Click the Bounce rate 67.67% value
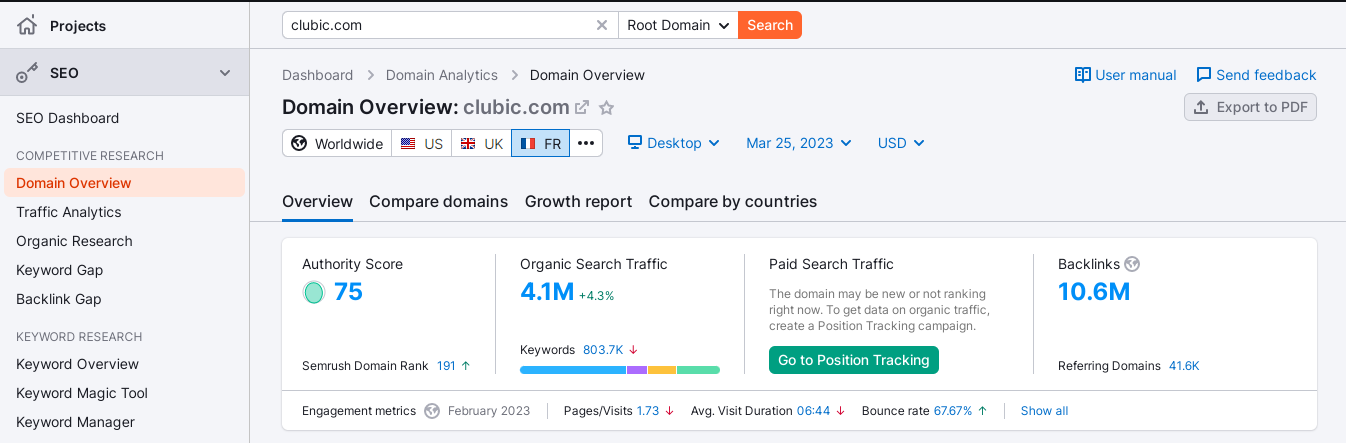 coord(953,411)
